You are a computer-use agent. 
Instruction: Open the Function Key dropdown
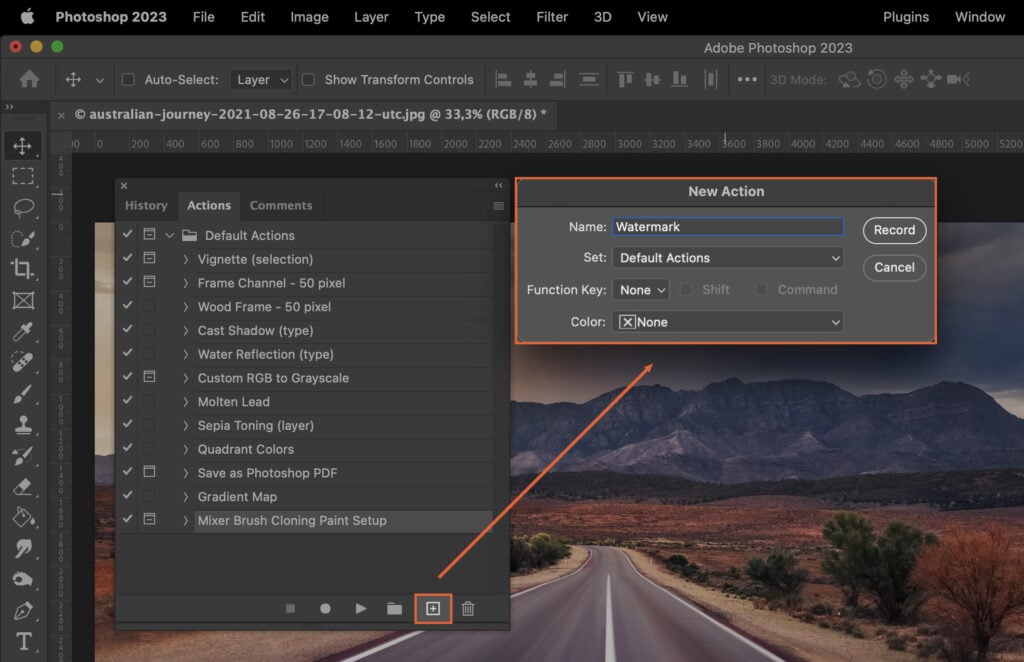pos(640,289)
